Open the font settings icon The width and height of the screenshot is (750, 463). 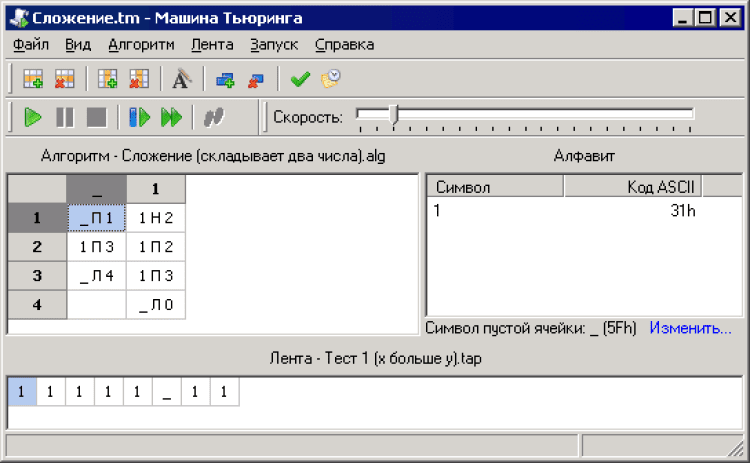tap(181, 79)
